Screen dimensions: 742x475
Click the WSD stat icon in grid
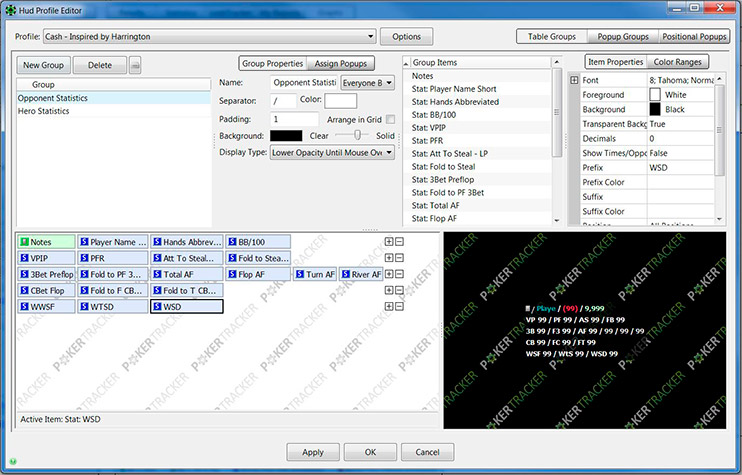pos(157,307)
